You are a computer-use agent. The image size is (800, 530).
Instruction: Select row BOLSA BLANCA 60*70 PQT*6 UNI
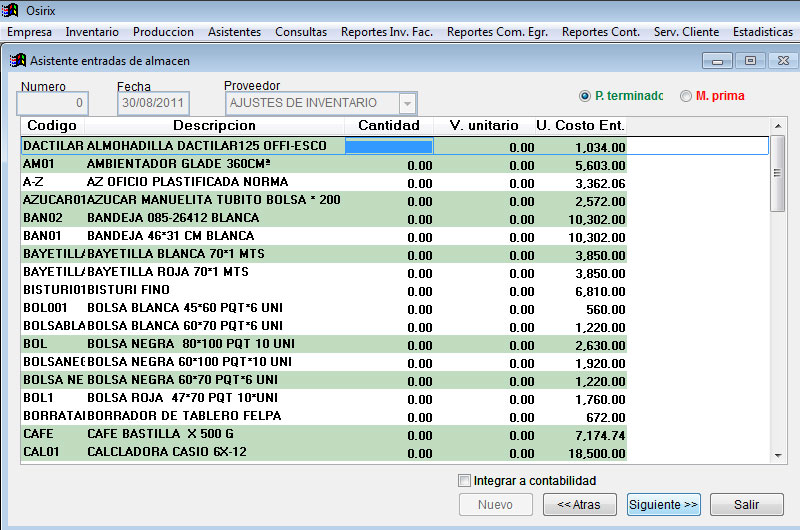[324, 326]
